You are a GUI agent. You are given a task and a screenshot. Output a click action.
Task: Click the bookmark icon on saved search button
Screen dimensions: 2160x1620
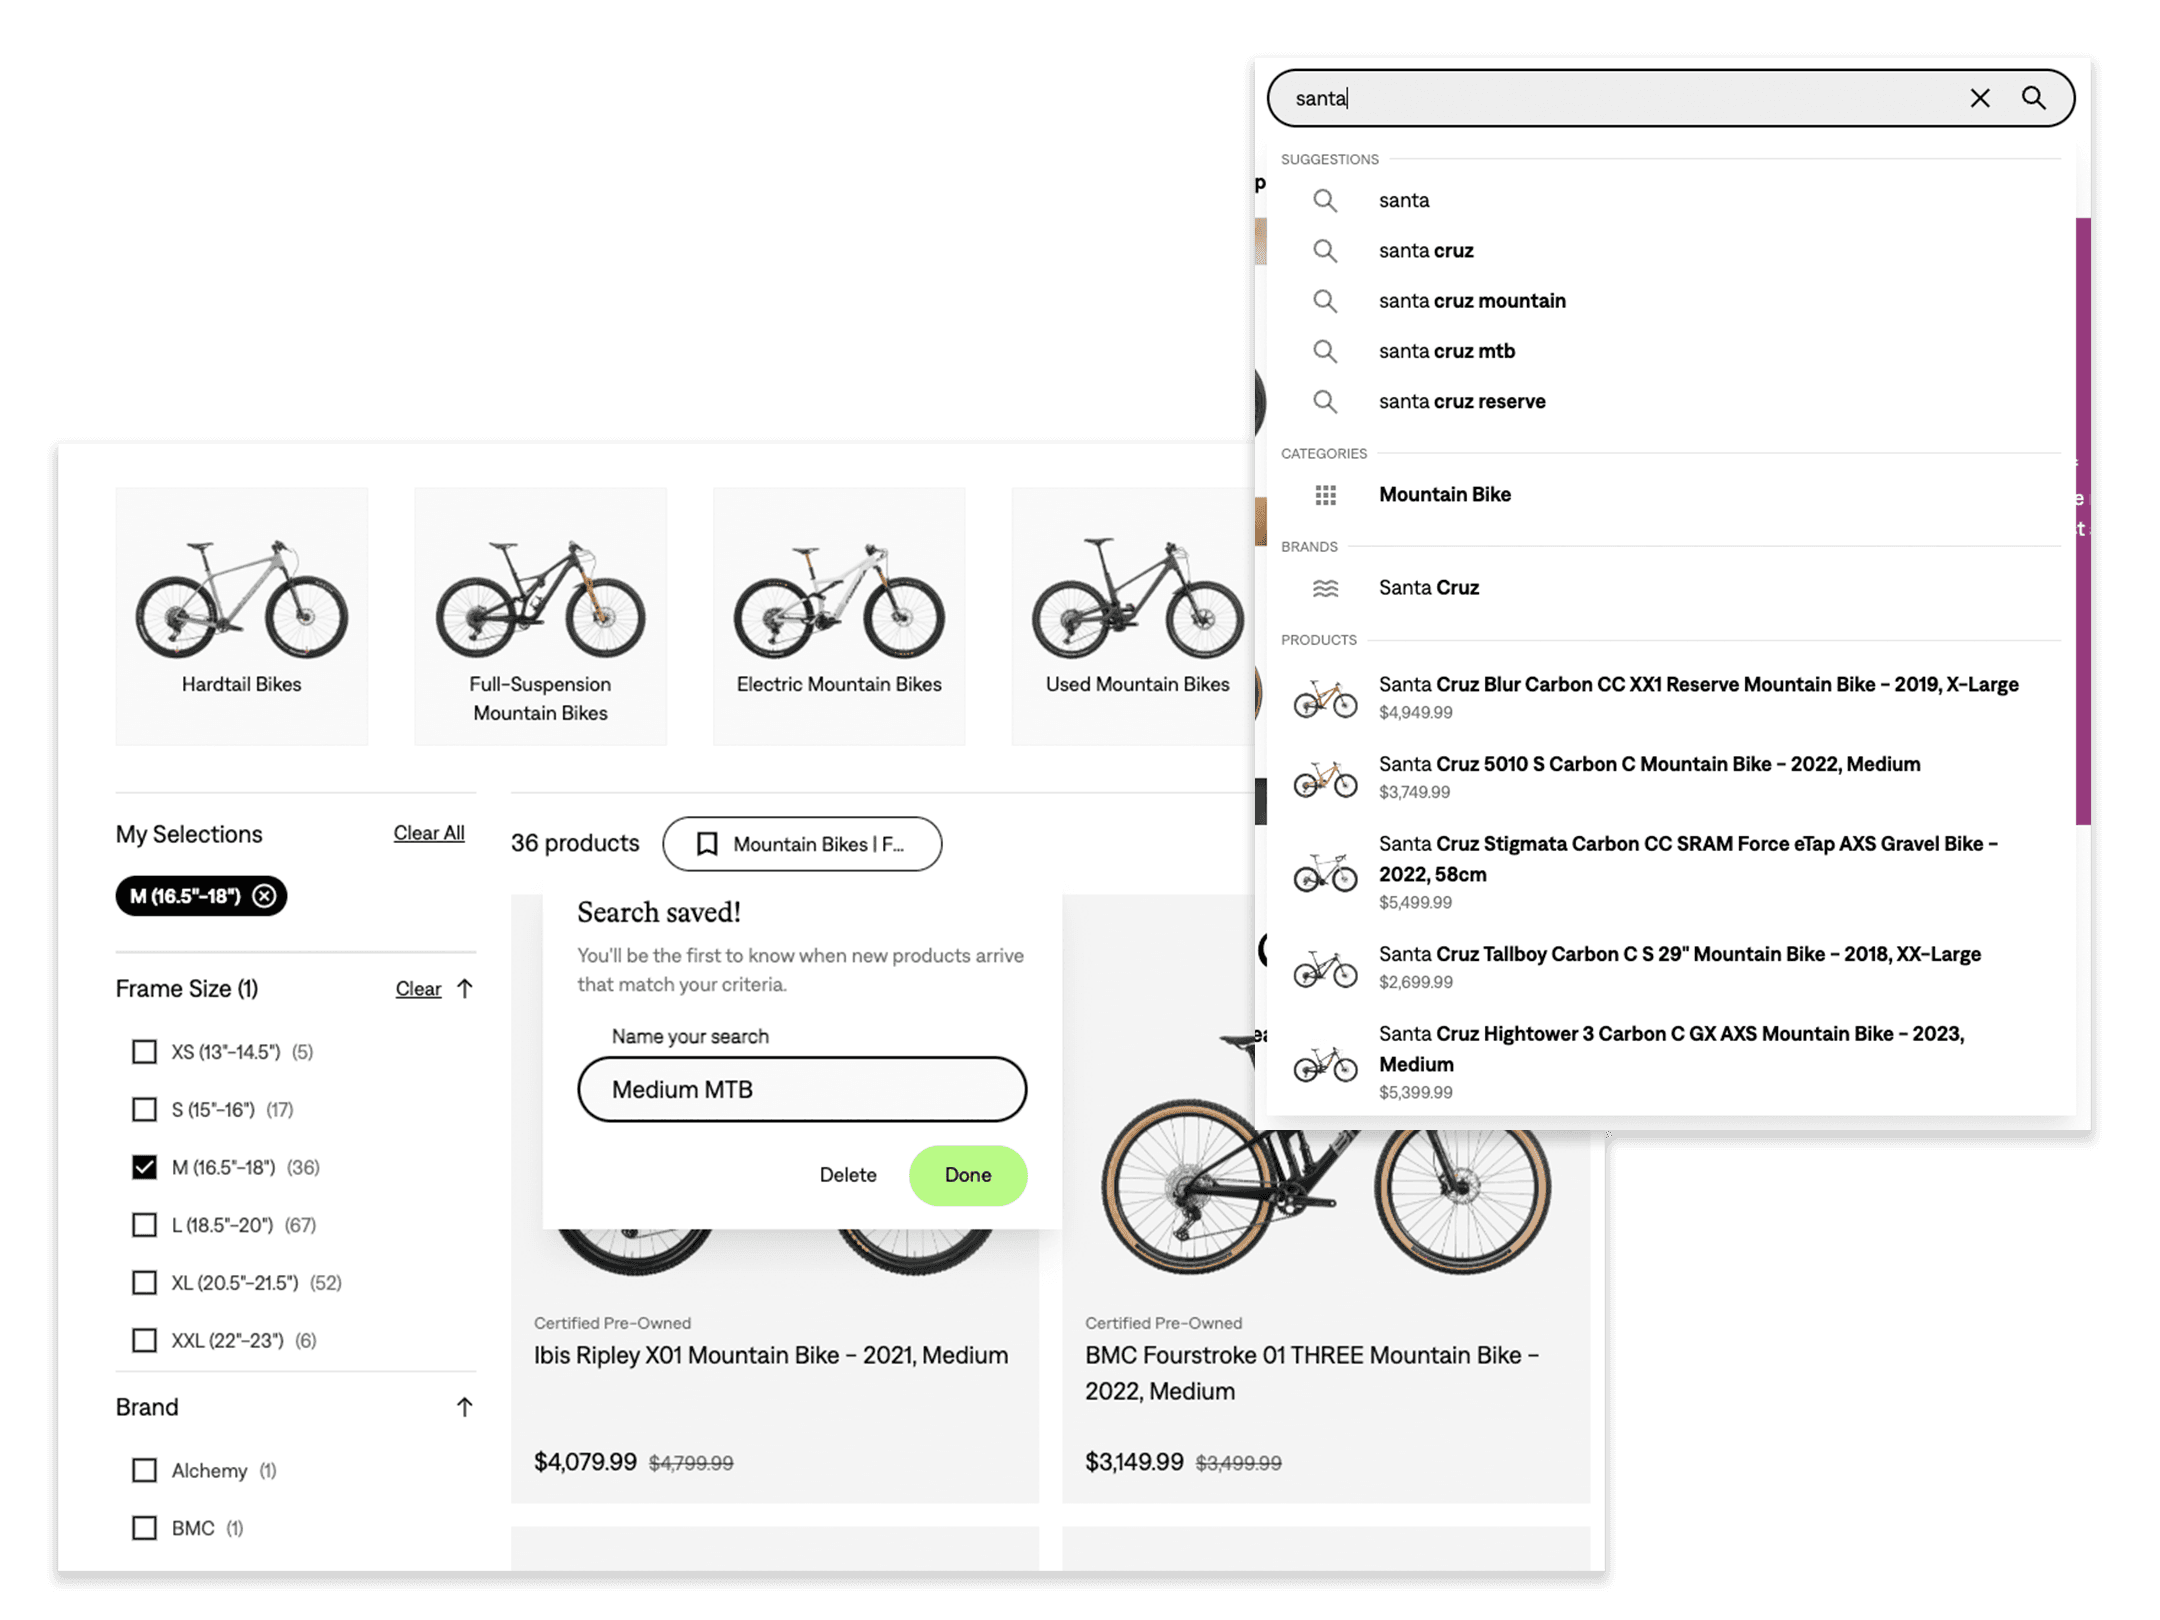[707, 844]
